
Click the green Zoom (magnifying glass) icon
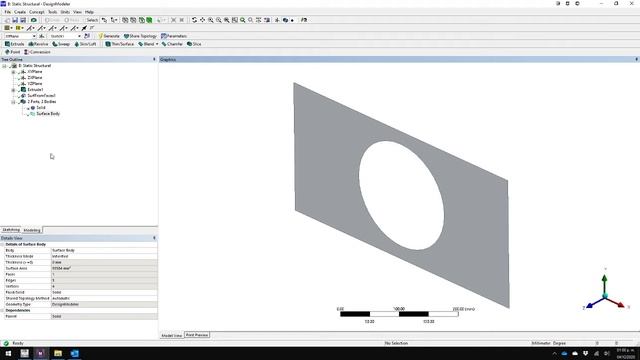(242, 20)
